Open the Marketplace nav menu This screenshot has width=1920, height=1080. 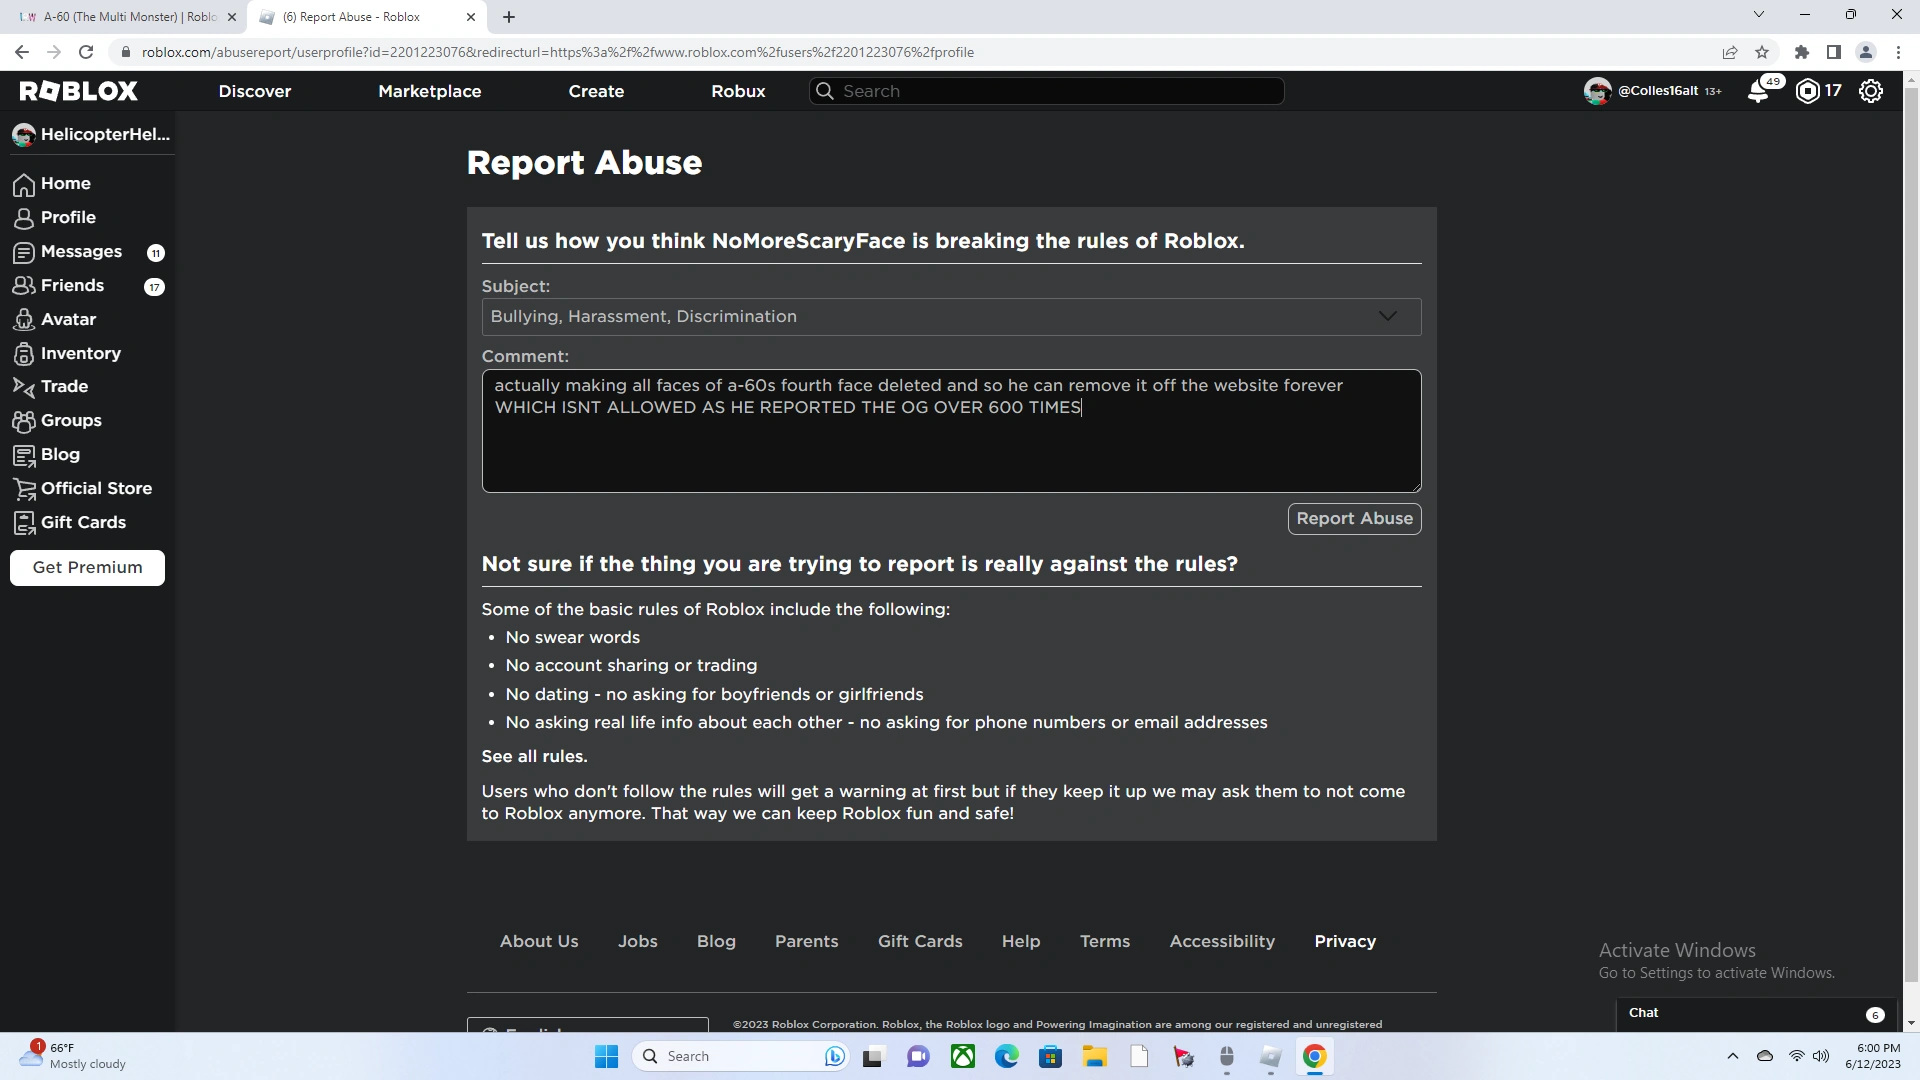coord(429,91)
